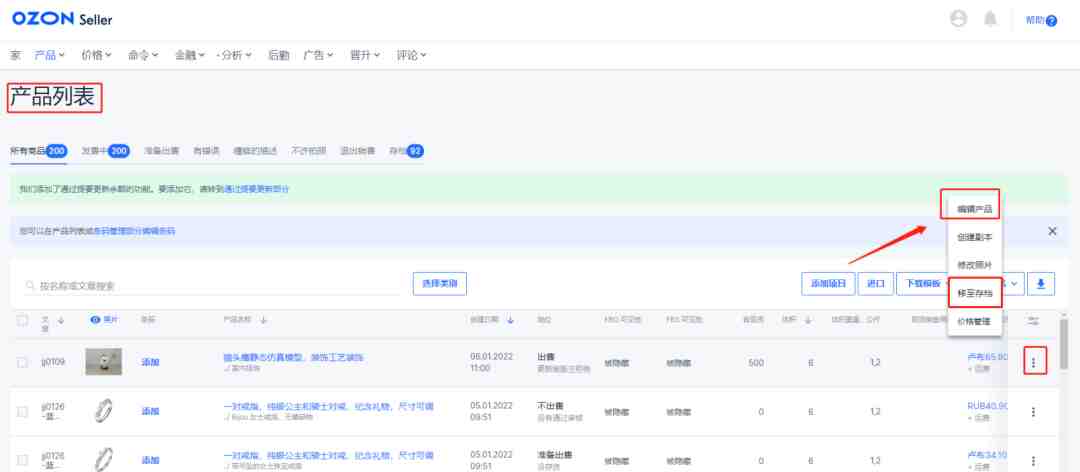Dismiss the blue info banner with X
This screenshot has height=472, width=1080.
click(x=1052, y=232)
